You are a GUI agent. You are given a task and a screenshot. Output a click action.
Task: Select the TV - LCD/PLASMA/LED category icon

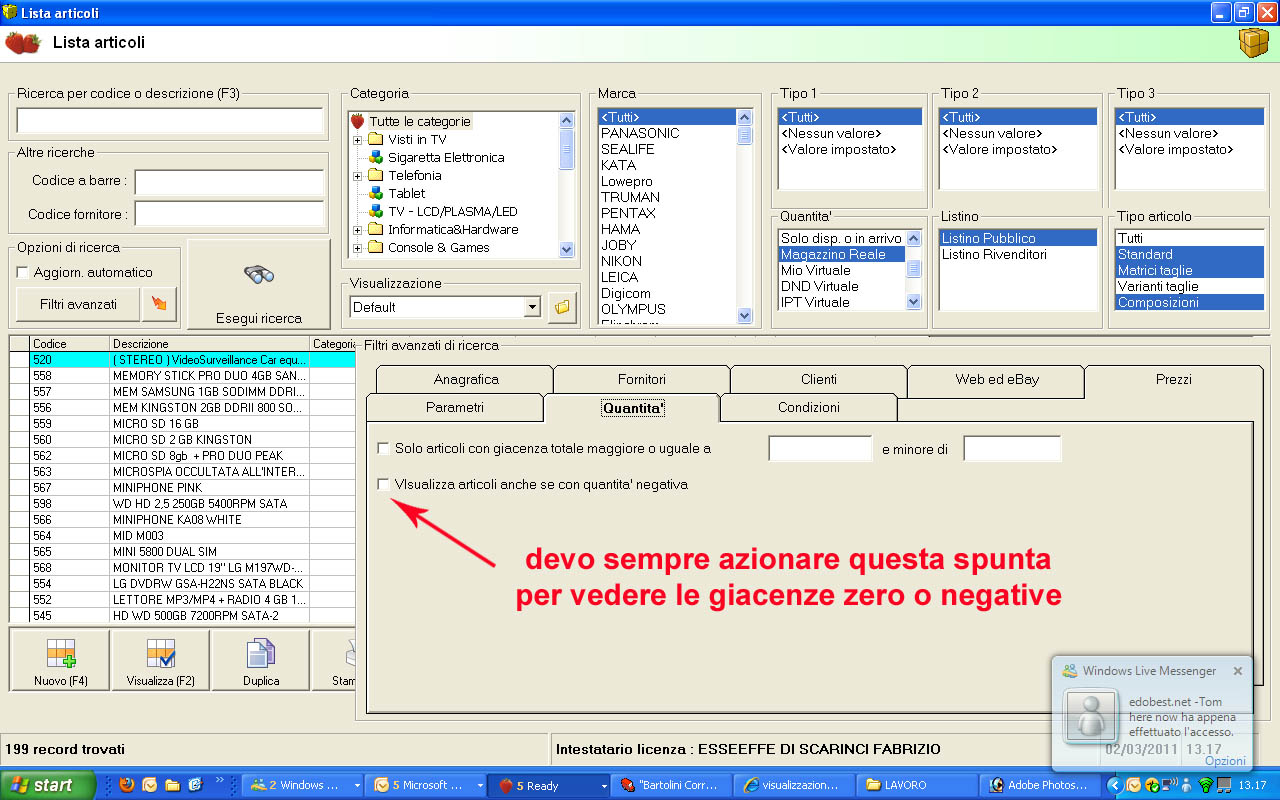coord(376,212)
